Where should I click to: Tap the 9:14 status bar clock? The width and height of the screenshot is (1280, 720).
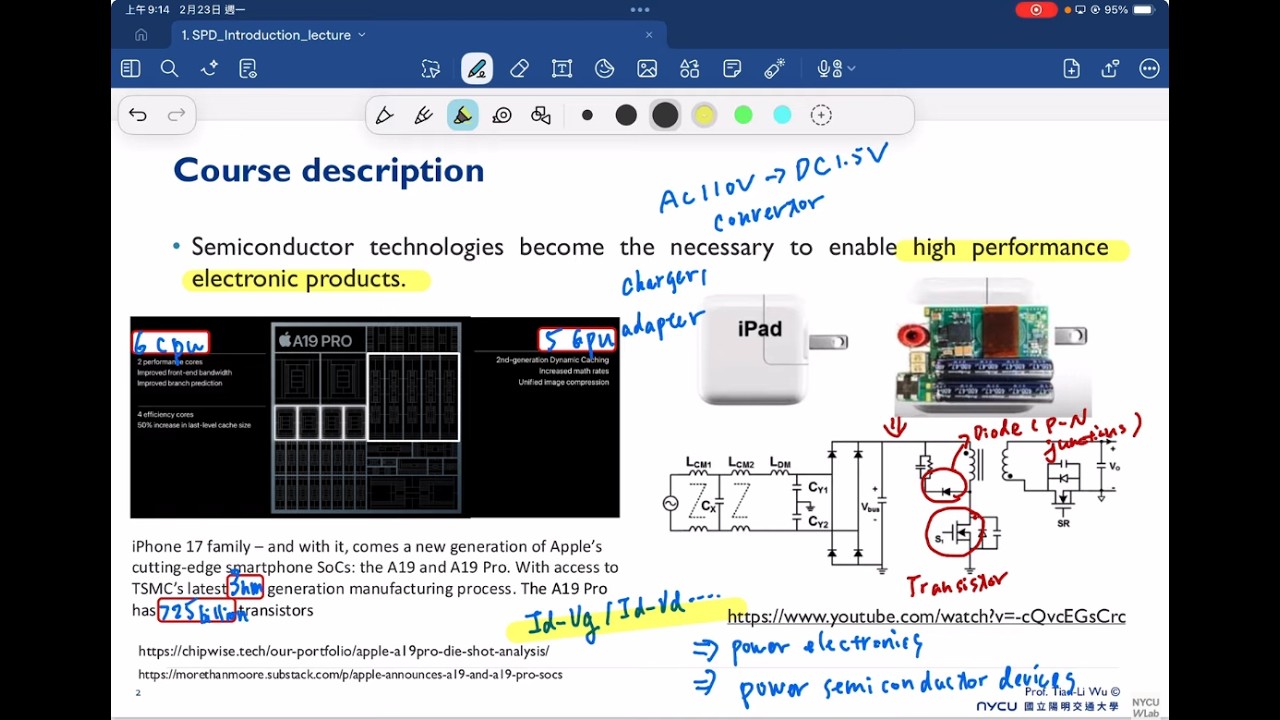pyautogui.click(x=147, y=10)
